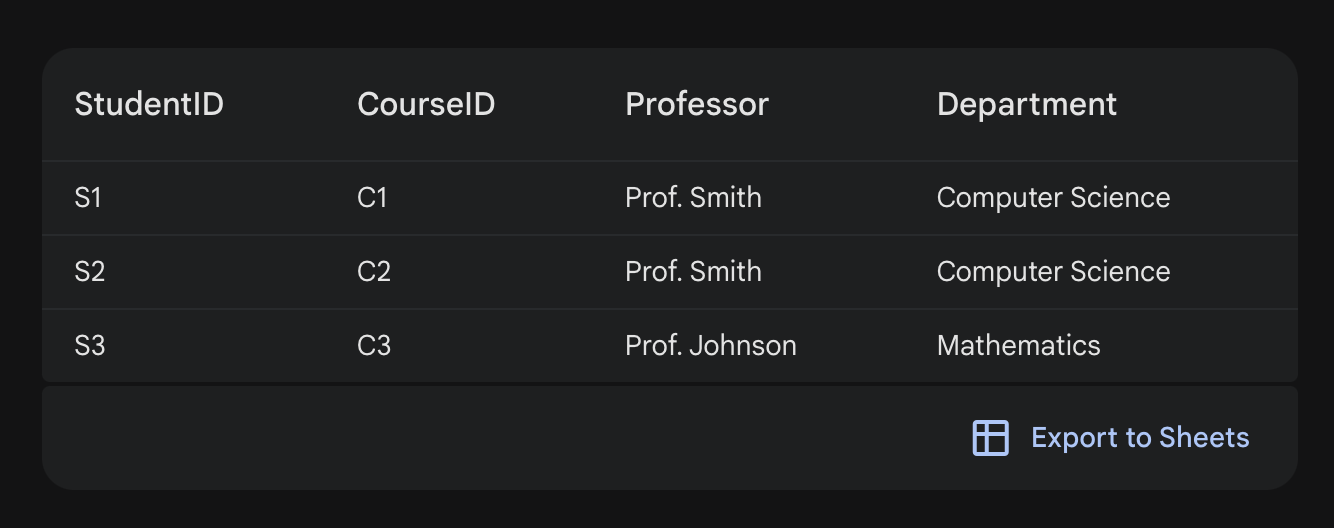1334x528 pixels.
Task: Click the Export to Sheets table icon
Action: pyautogui.click(x=990, y=438)
